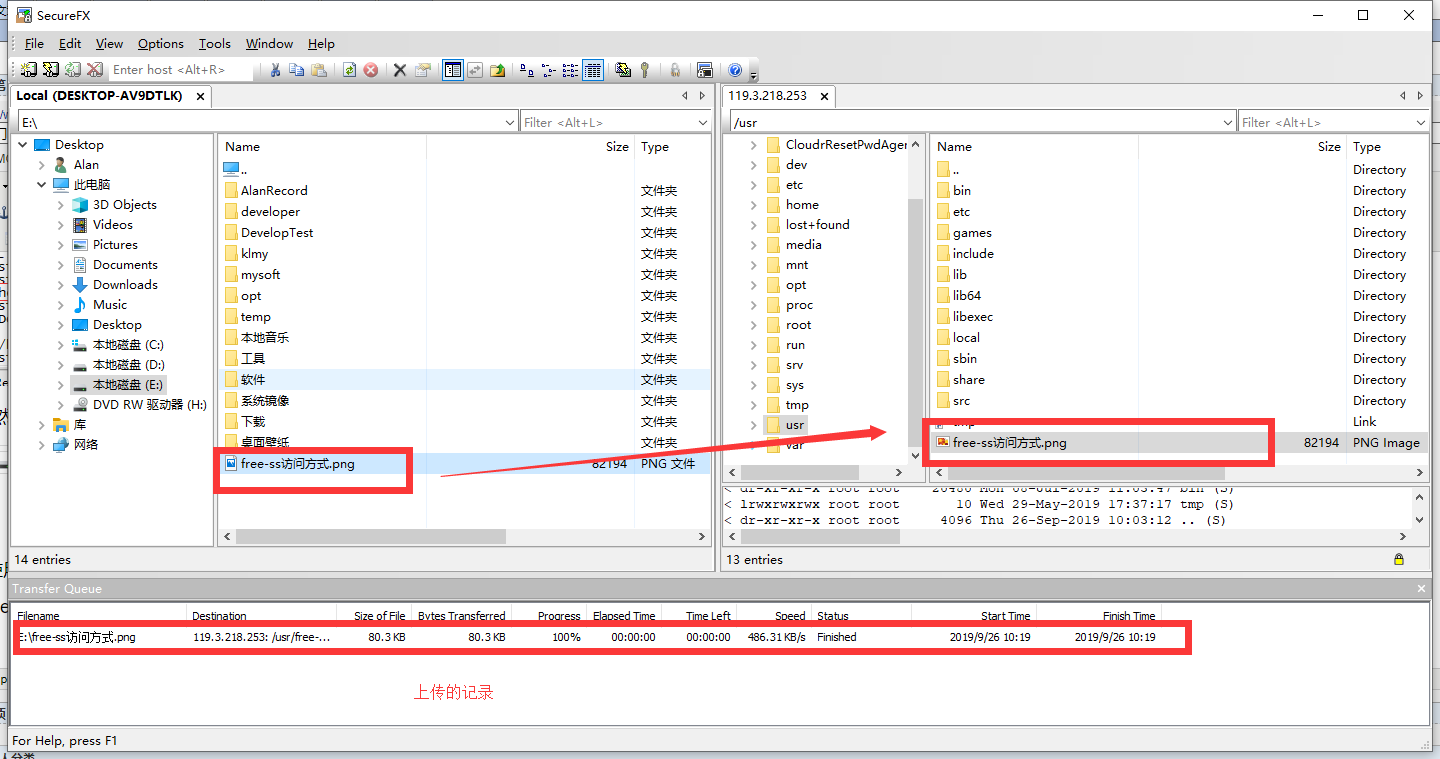Screen dimensions: 1440x759
Task: Switch to Small Icons view
Action: (548, 70)
